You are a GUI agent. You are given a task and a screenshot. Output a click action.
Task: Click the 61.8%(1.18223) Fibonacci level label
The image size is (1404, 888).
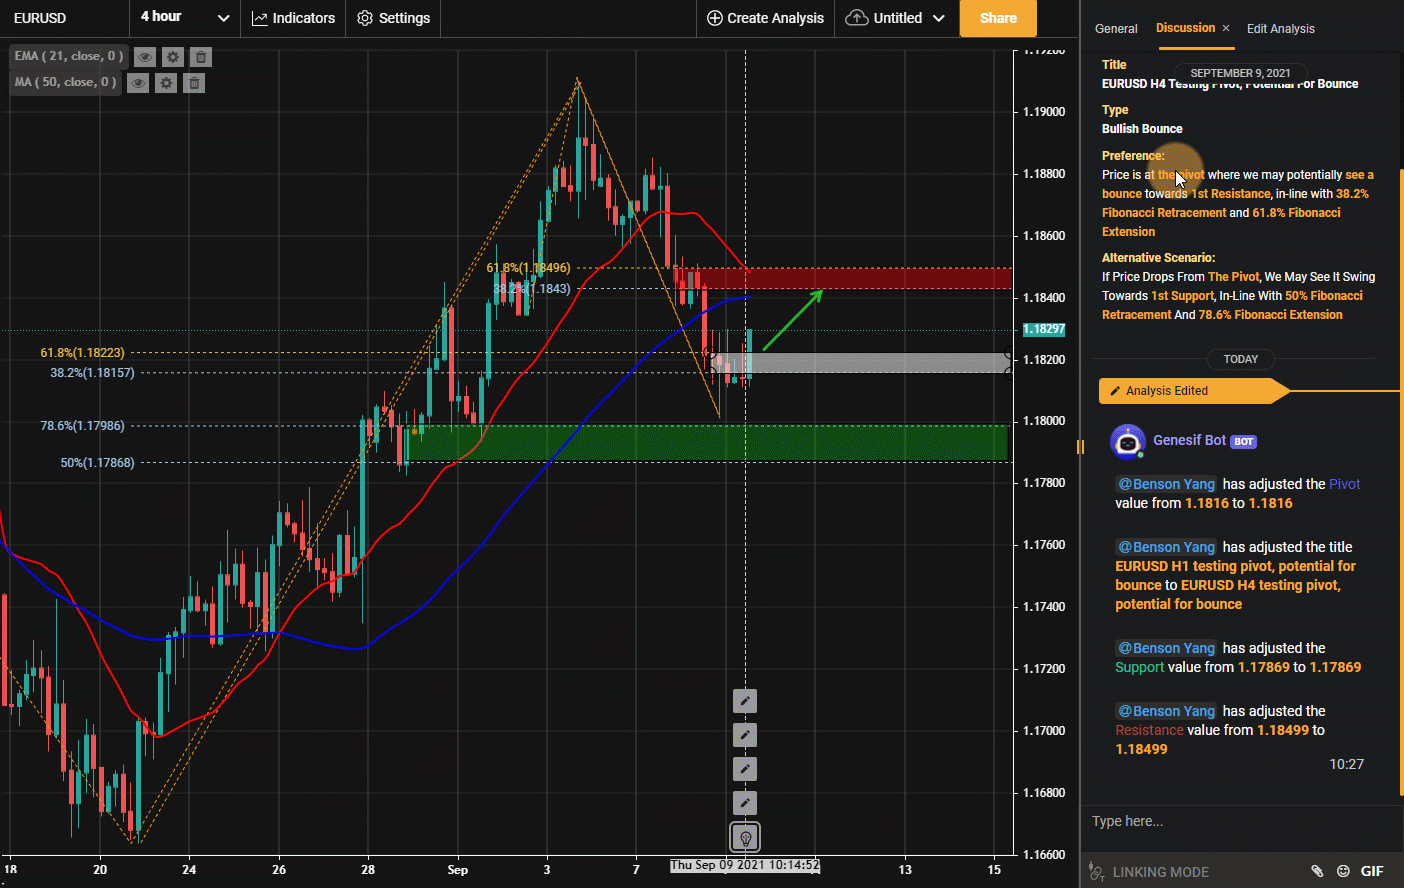pos(82,353)
